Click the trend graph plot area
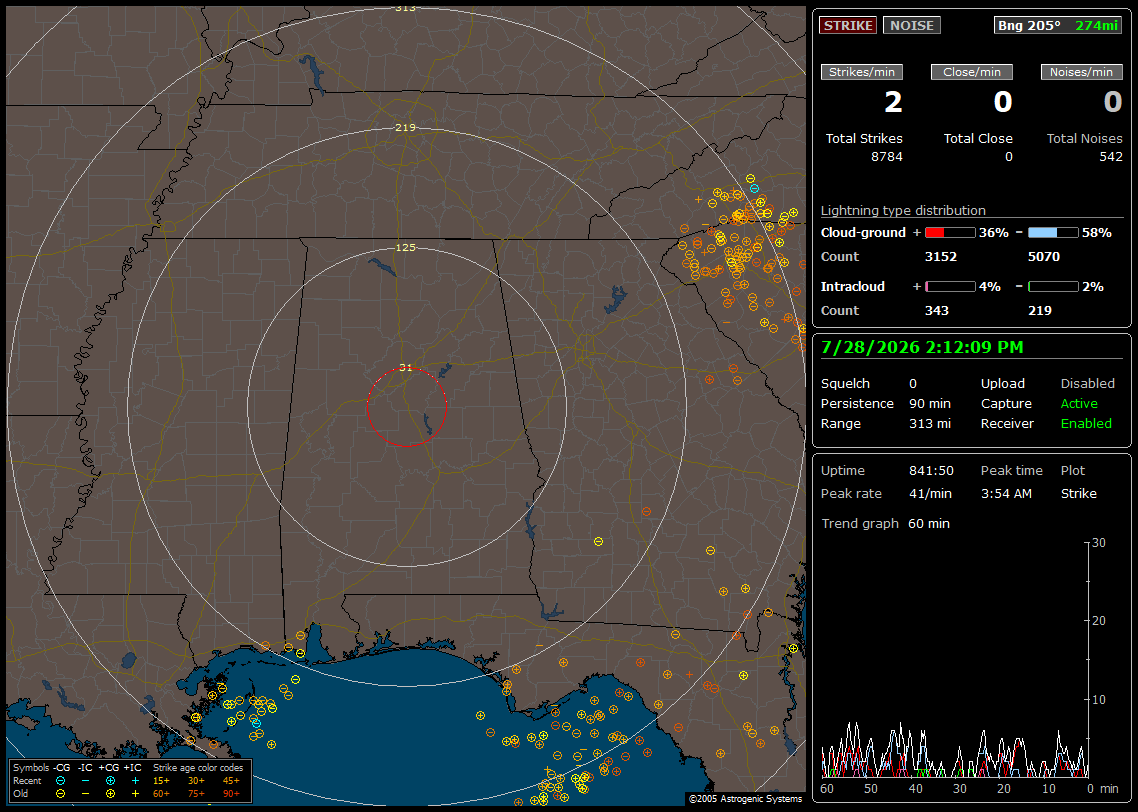The width and height of the screenshot is (1138, 812). pos(954,659)
